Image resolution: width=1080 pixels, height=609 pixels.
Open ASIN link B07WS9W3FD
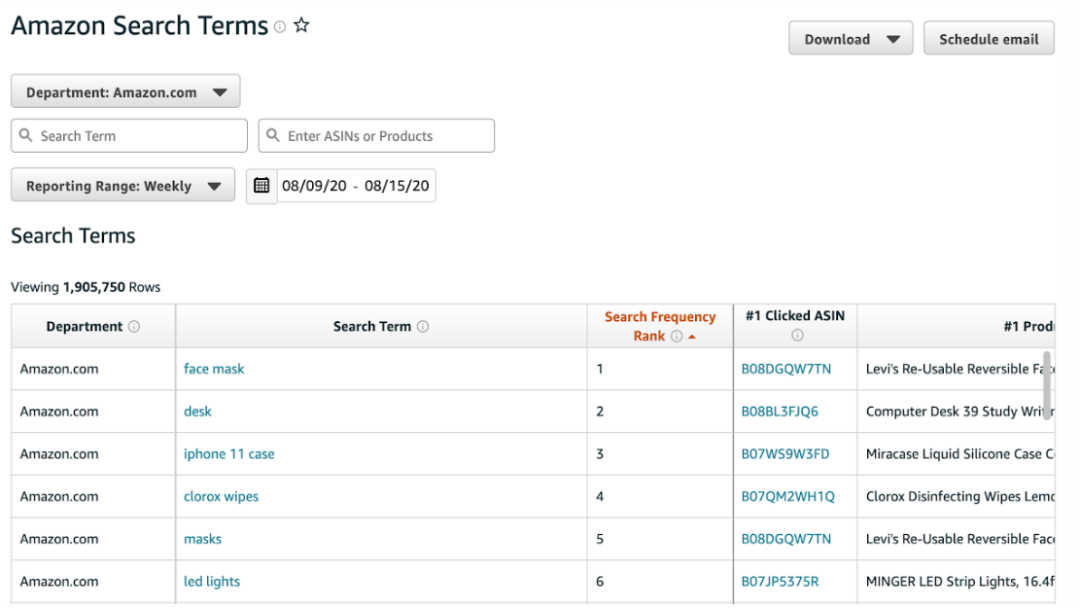[785, 454]
